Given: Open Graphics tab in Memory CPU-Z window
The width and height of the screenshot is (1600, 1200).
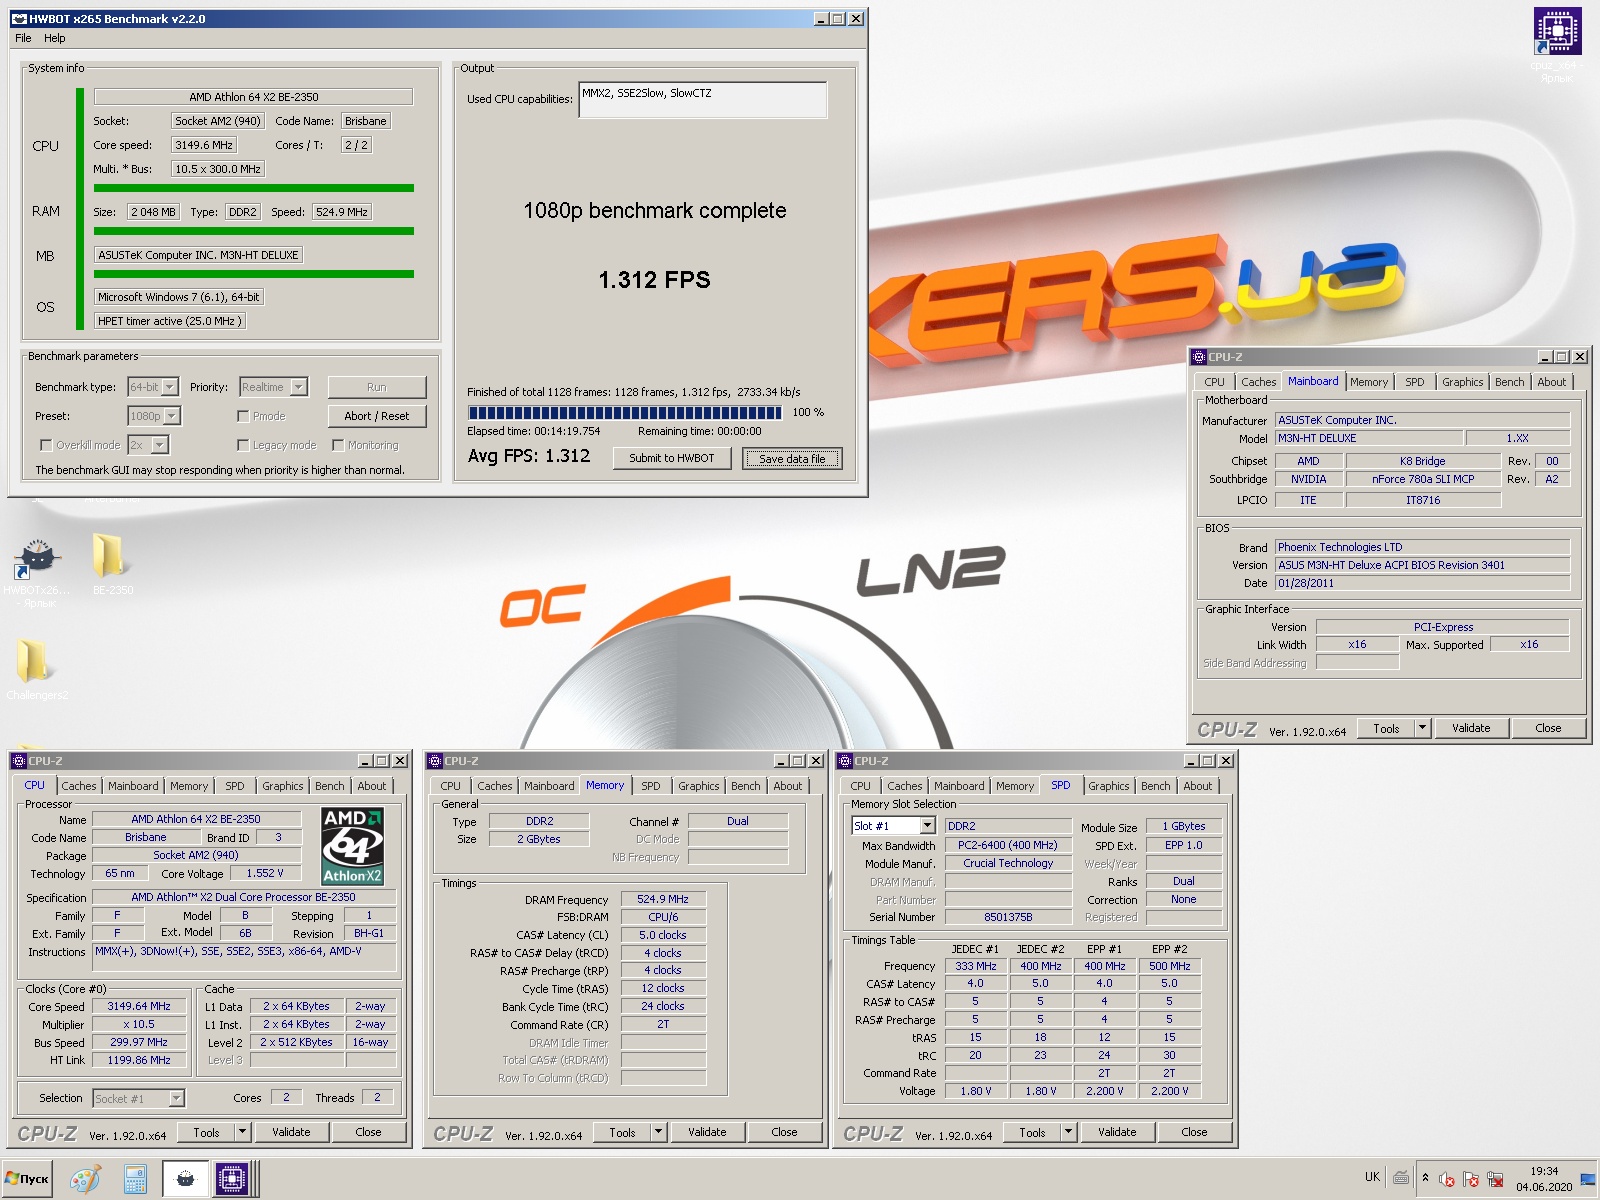Looking at the screenshot, I should pyautogui.click(x=699, y=786).
